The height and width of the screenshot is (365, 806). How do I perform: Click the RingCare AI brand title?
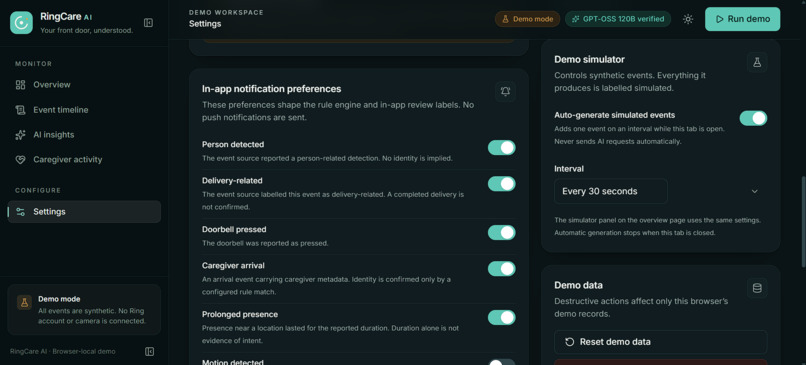(66, 17)
